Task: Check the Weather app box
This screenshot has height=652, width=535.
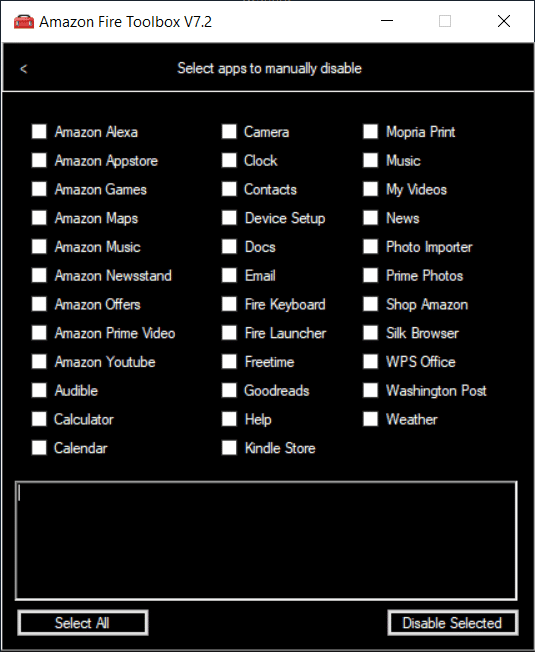Action: [370, 419]
